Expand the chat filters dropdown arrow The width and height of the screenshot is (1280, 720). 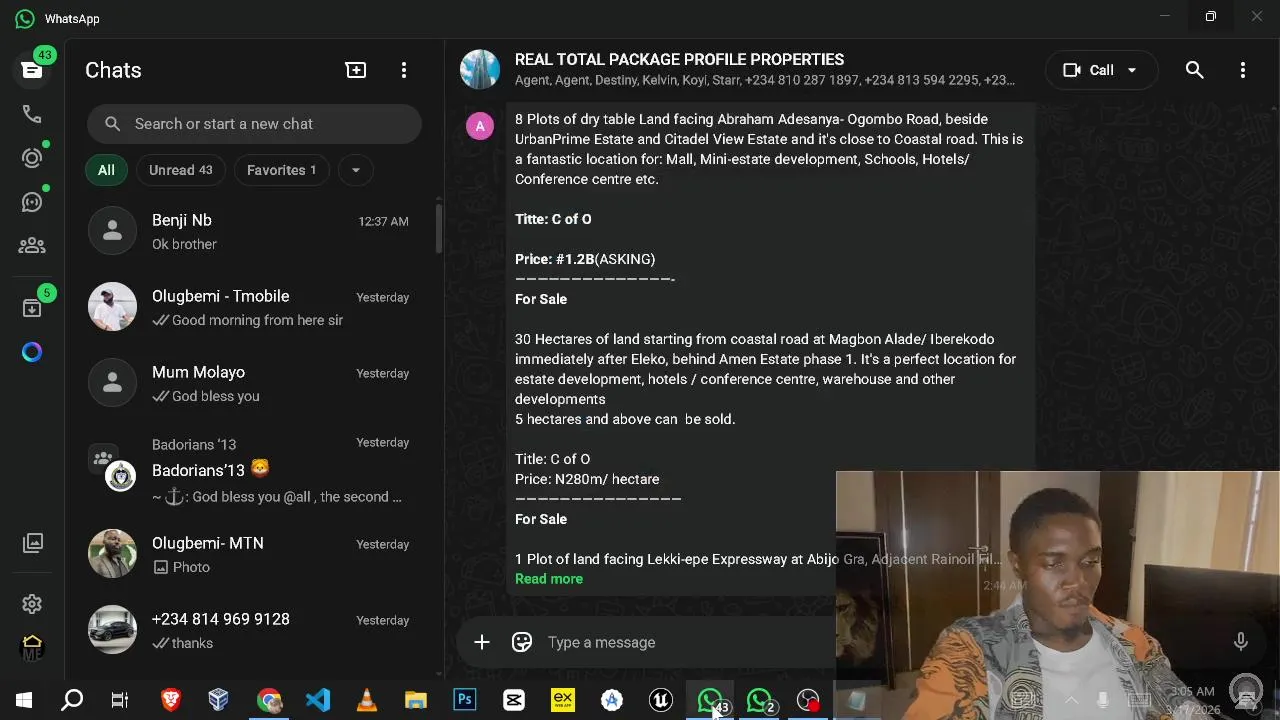[x=355, y=170]
